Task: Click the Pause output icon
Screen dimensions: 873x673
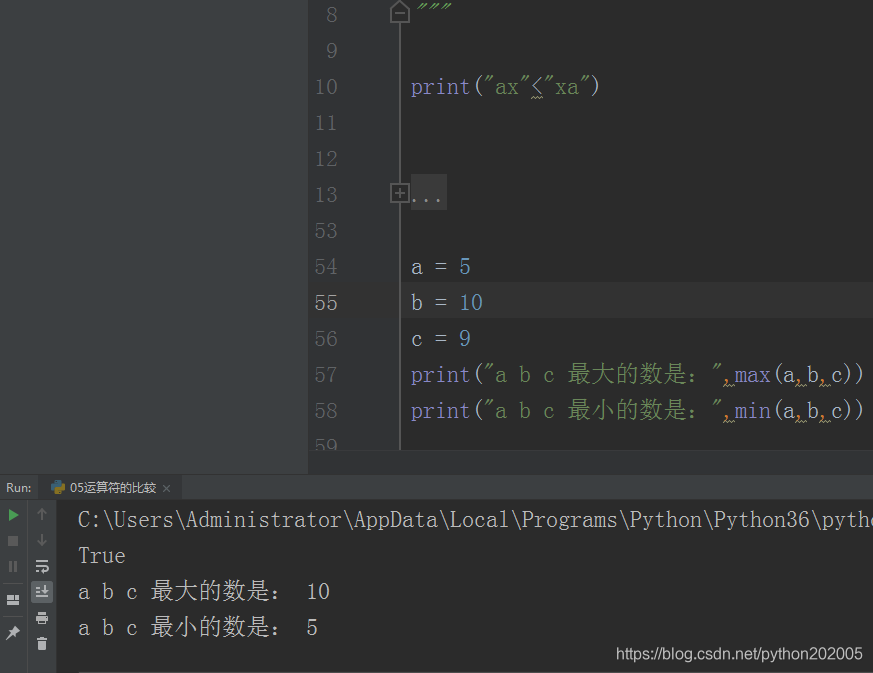Action: pyautogui.click(x=13, y=566)
